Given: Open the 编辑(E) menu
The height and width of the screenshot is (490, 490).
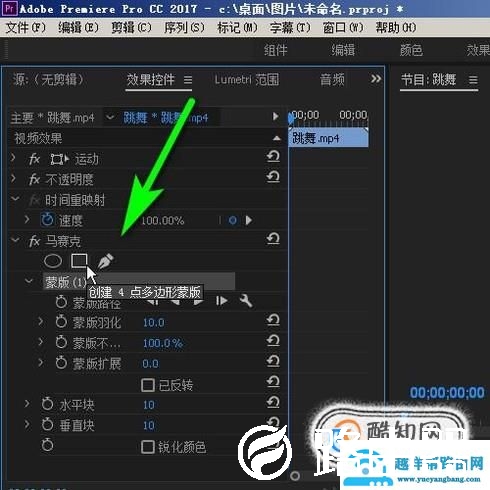Looking at the screenshot, I should pyautogui.click(x=78, y=27).
